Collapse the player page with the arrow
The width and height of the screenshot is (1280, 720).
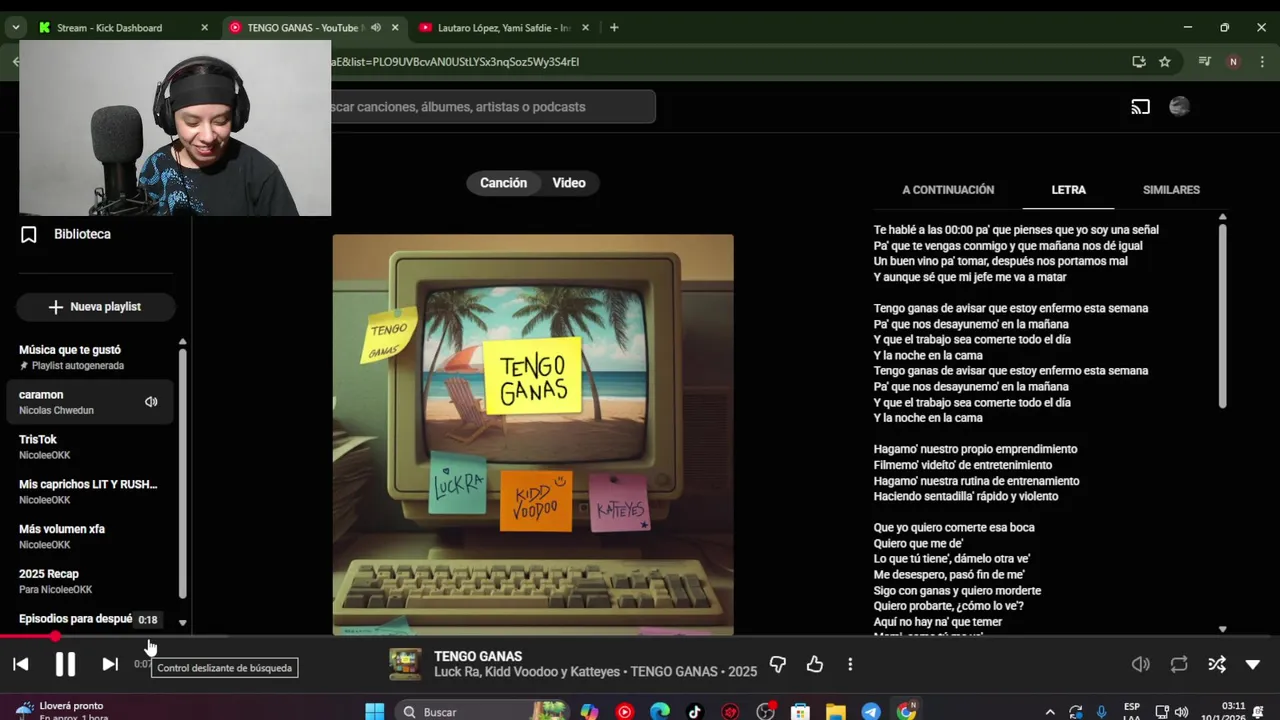[x=1253, y=664]
